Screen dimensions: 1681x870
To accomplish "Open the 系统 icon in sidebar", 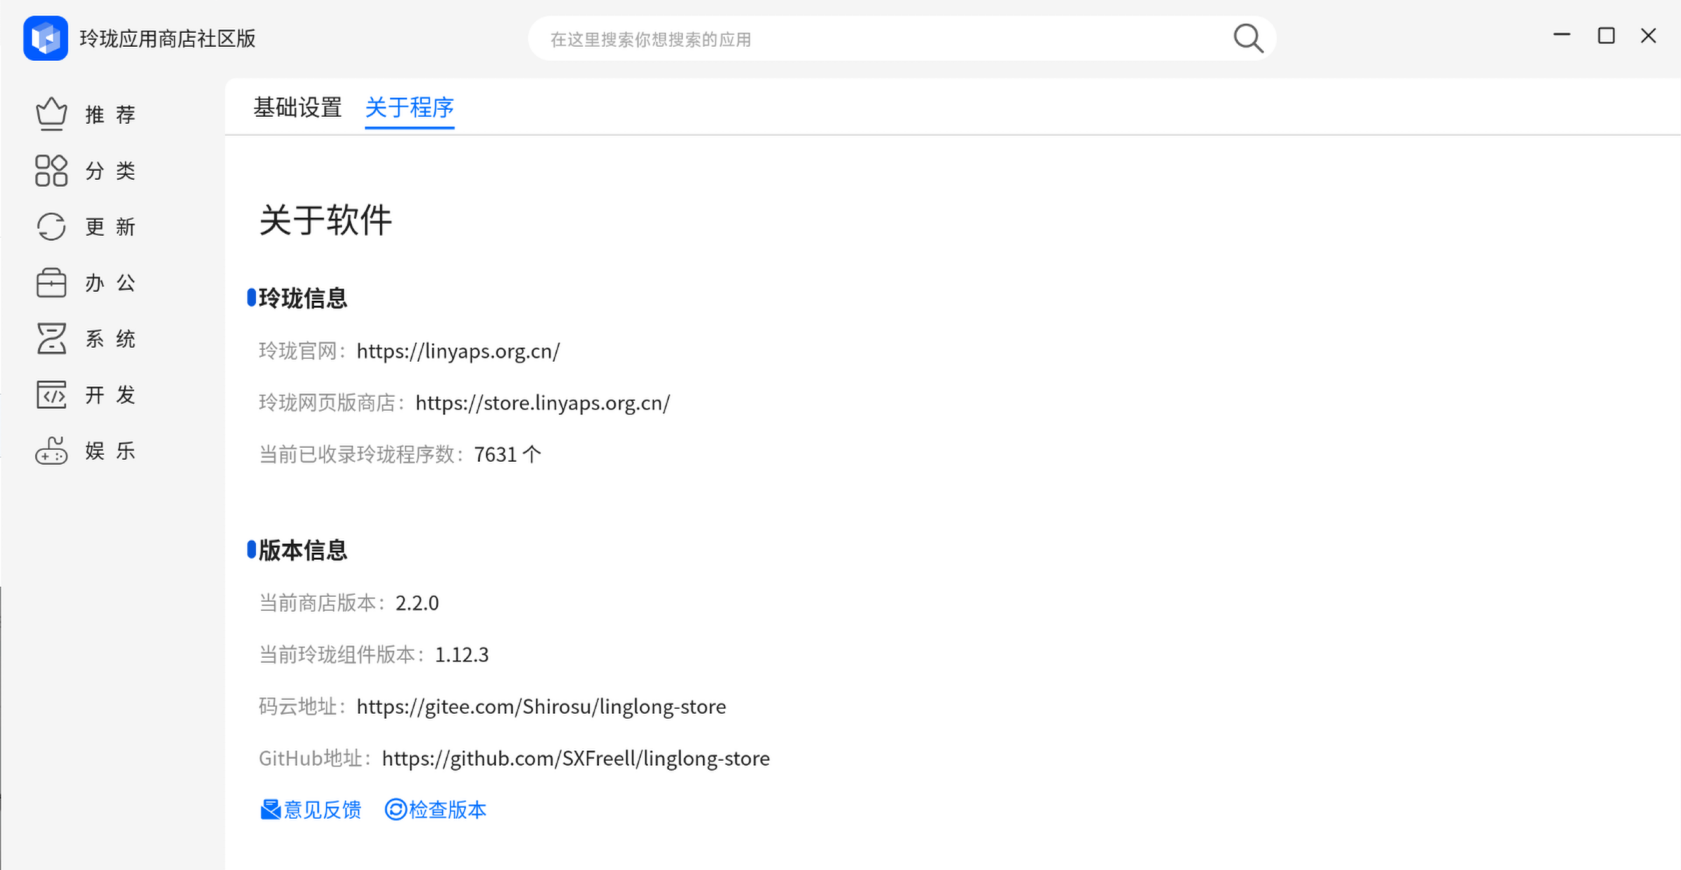I will [51, 338].
